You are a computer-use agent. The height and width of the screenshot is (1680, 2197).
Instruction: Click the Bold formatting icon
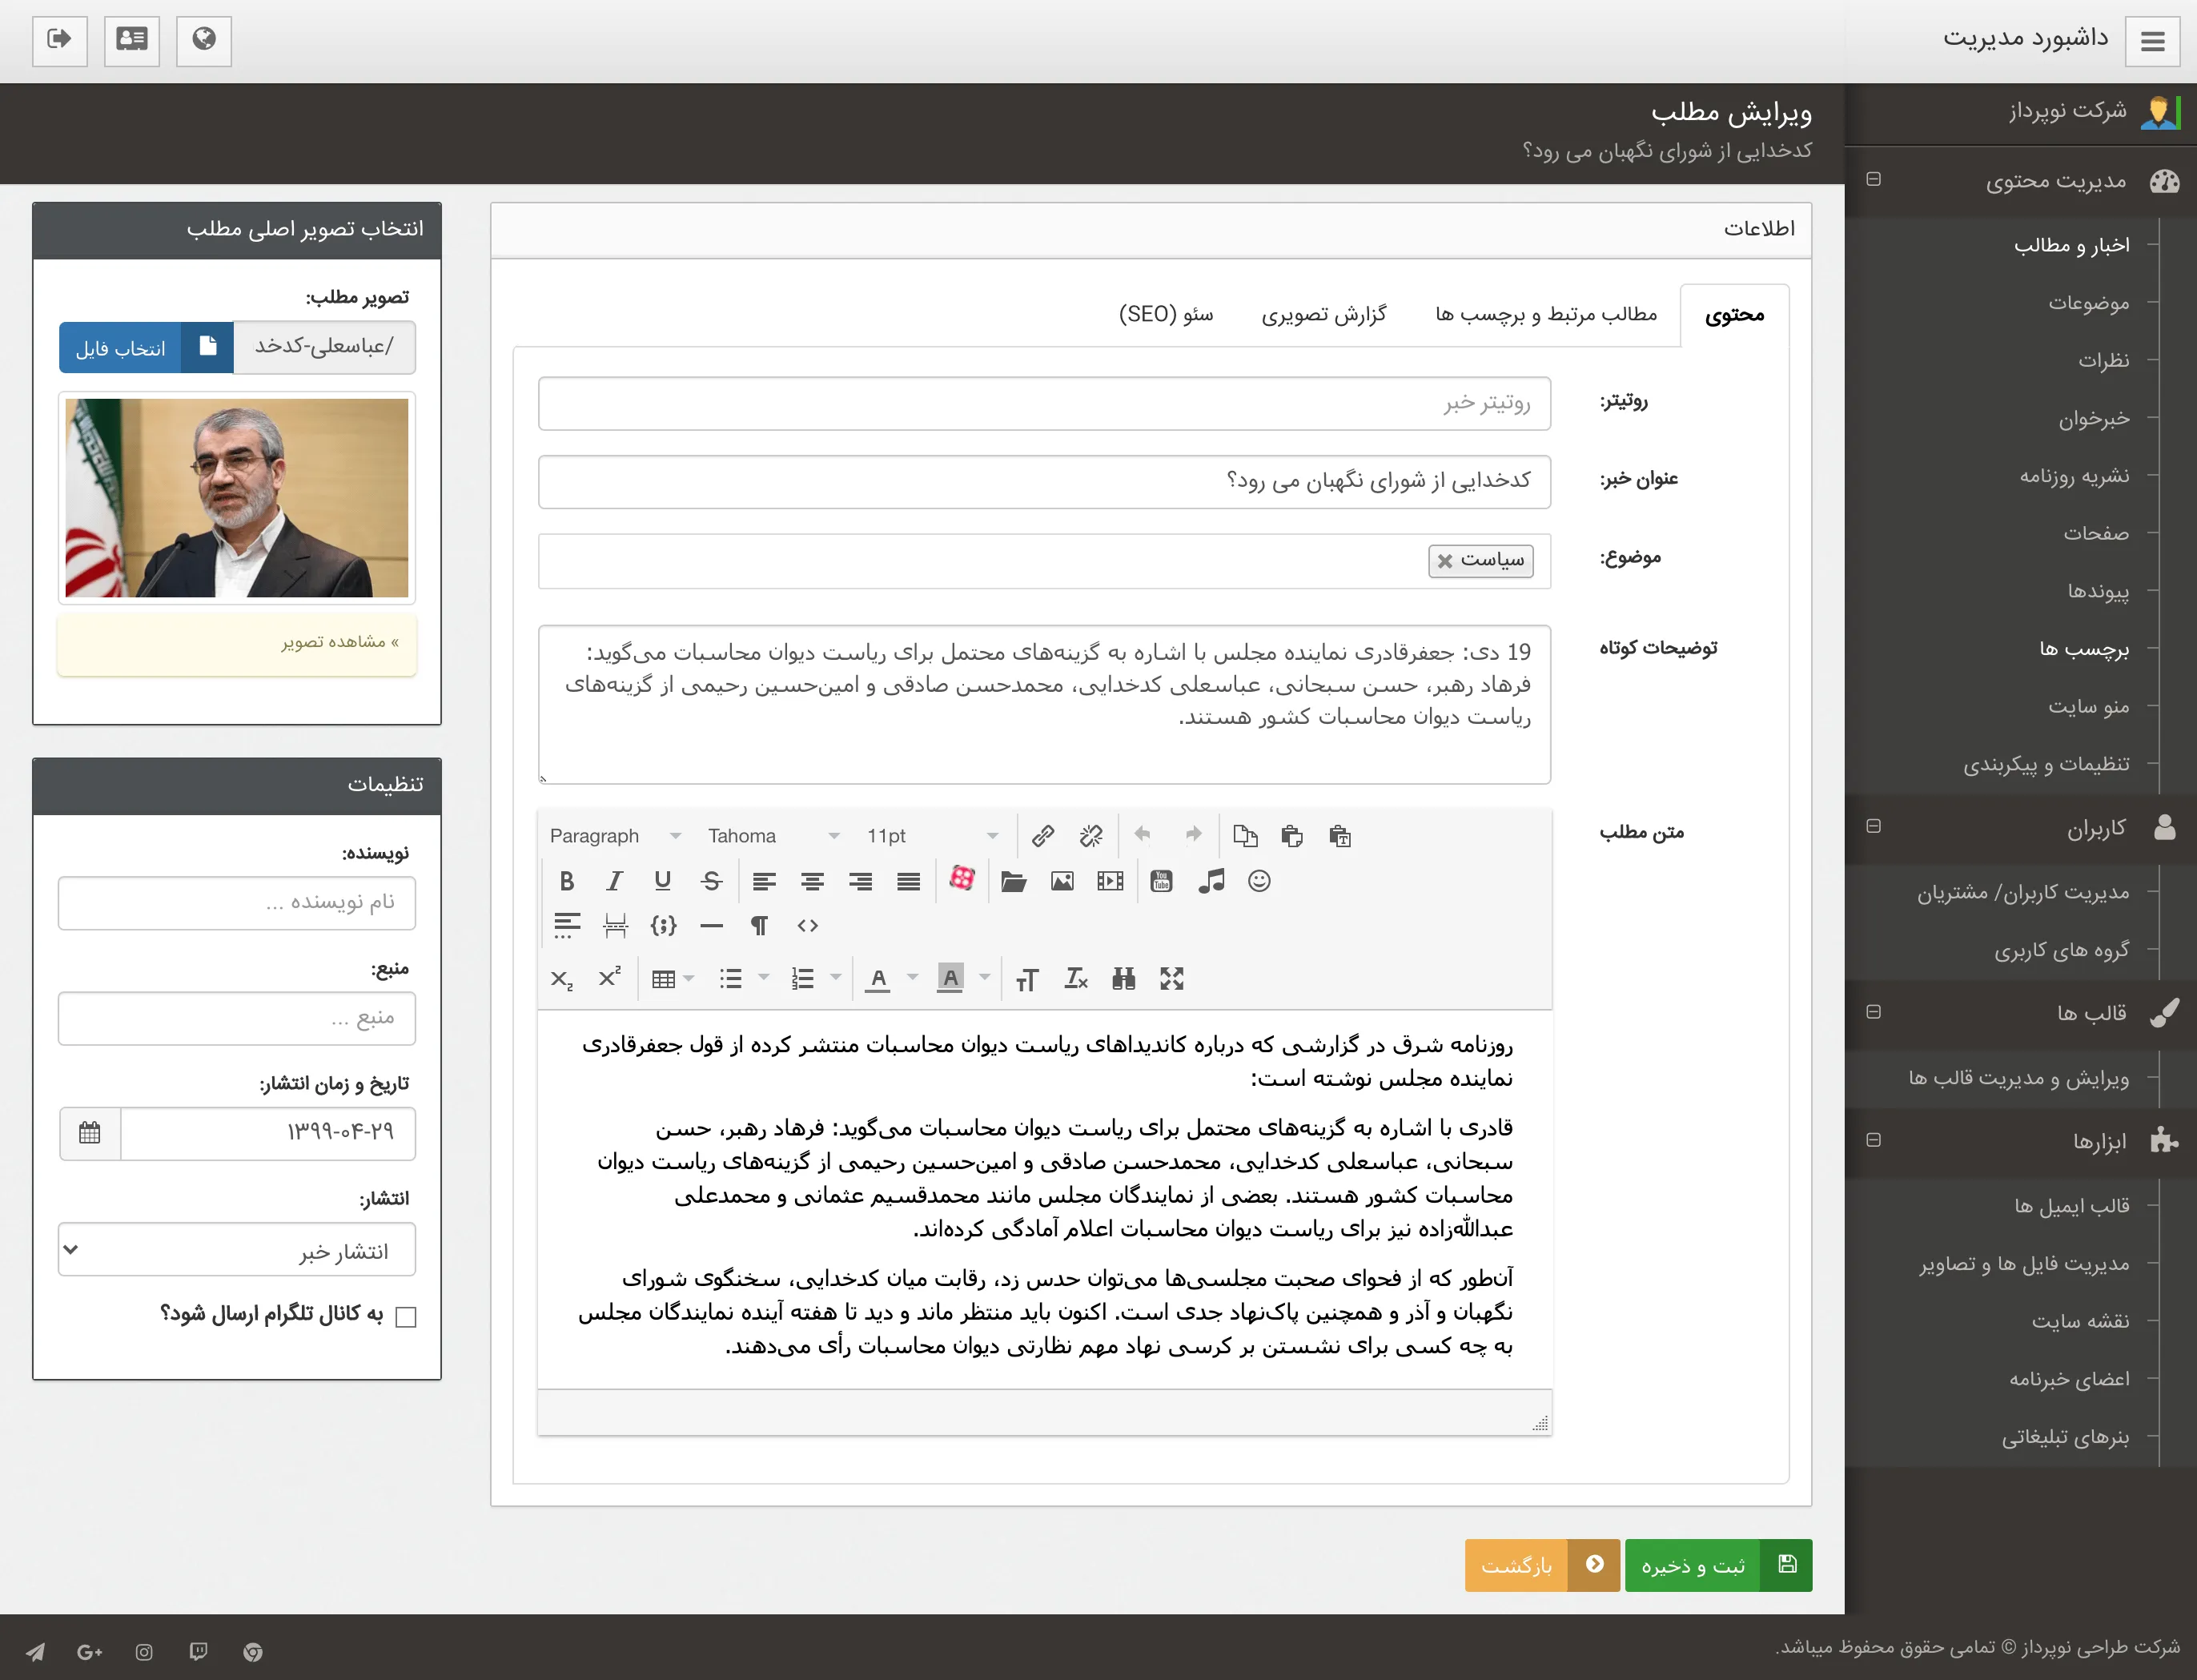point(567,881)
